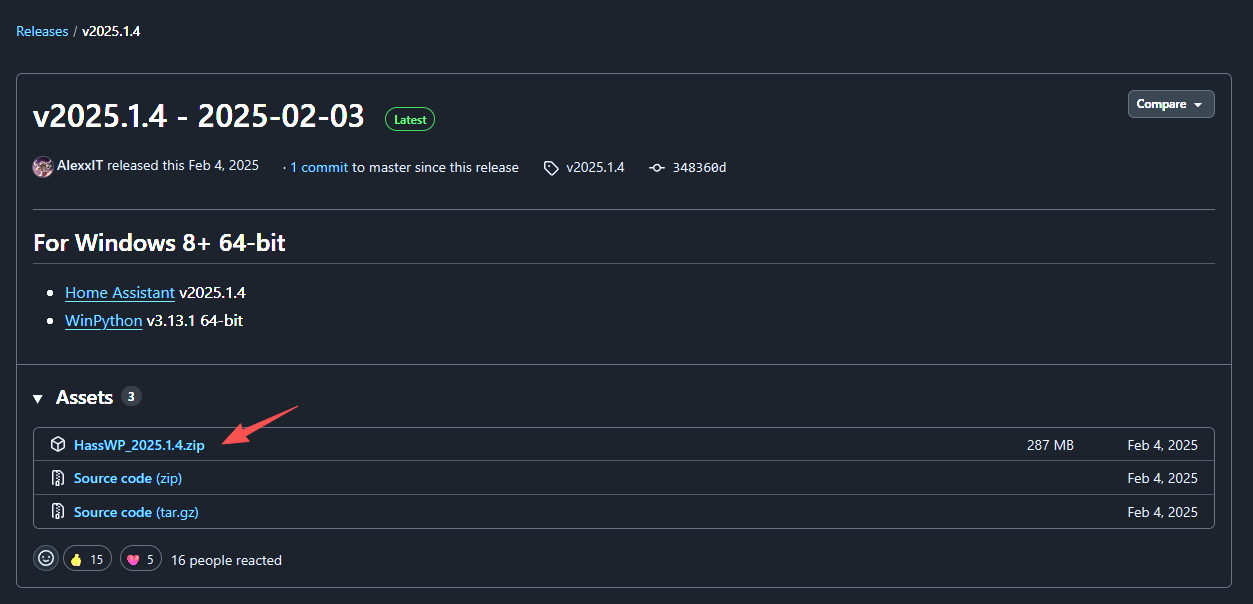Image resolution: width=1253 pixels, height=604 pixels.
Task: Open the AlexxIT username link
Action: (x=80, y=165)
